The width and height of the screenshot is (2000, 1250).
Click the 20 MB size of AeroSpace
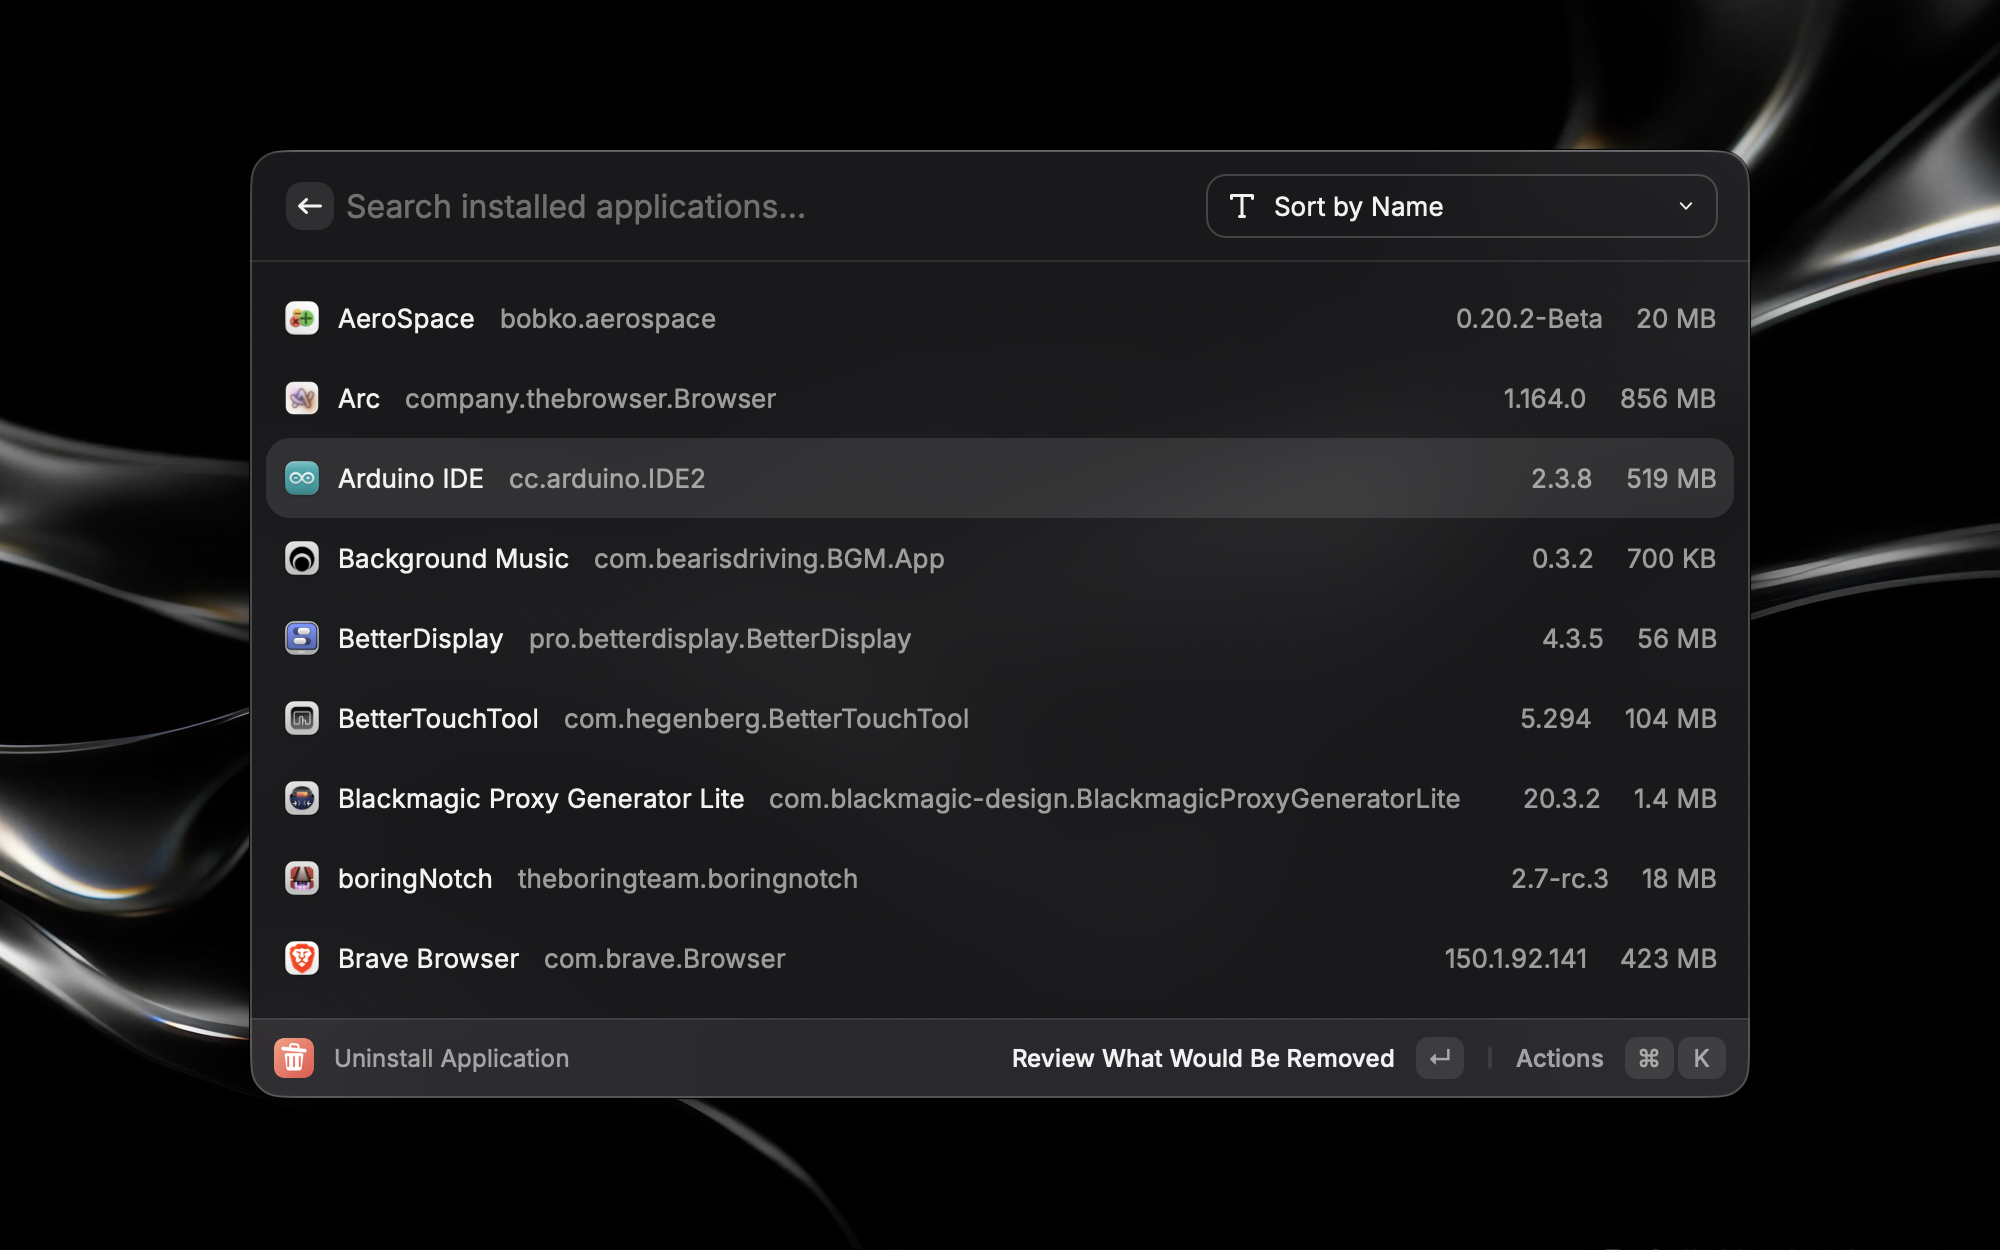click(x=1676, y=318)
